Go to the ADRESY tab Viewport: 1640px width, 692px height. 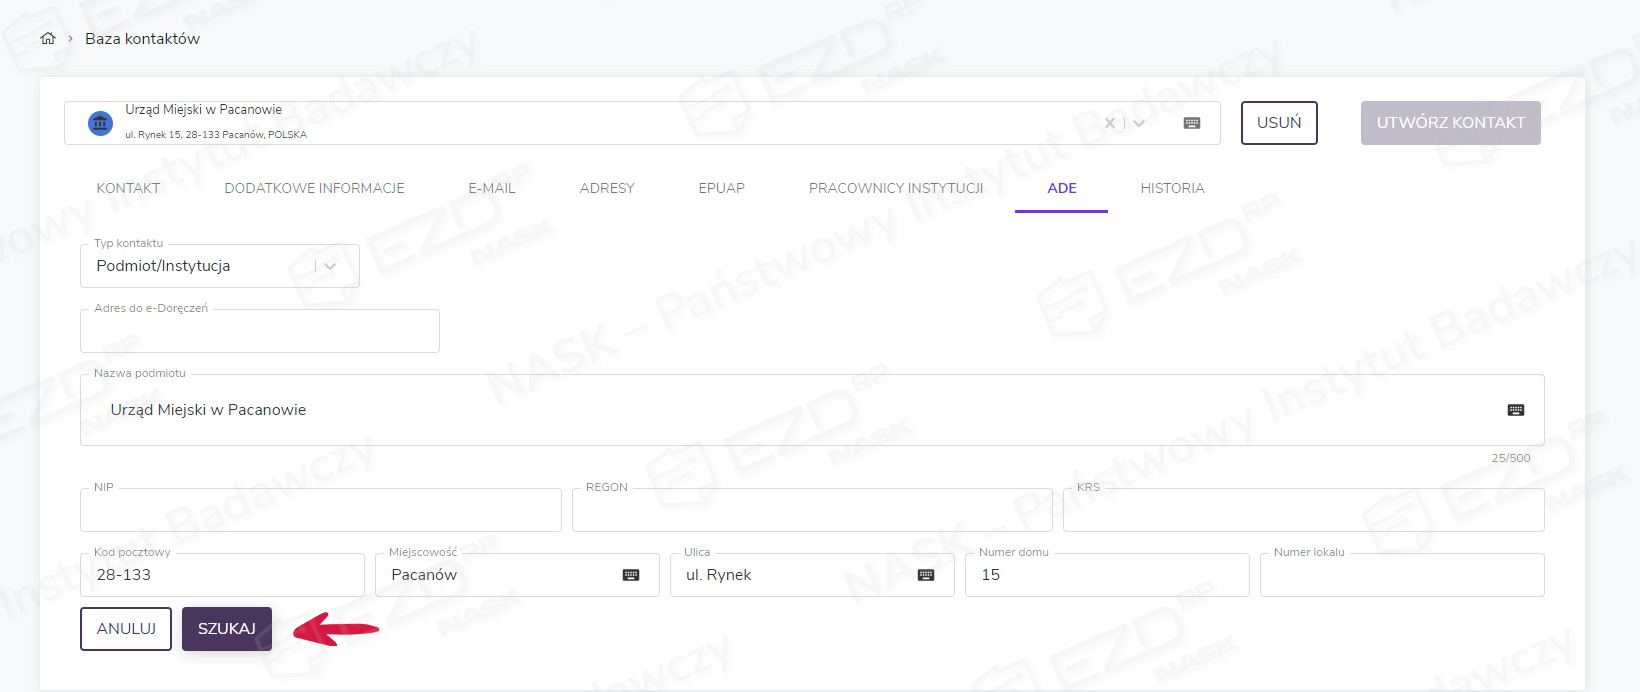(x=606, y=188)
